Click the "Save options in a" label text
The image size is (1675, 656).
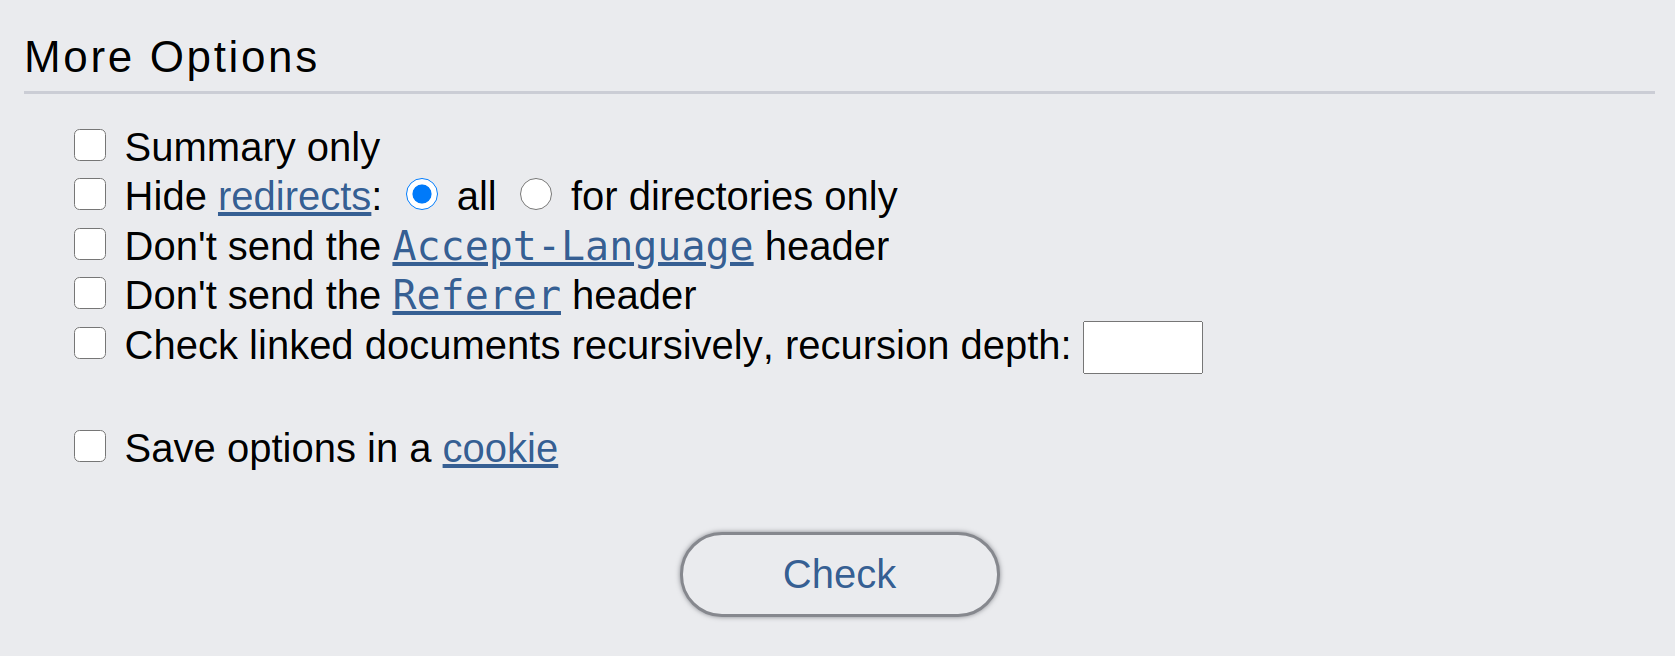[x=277, y=449]
